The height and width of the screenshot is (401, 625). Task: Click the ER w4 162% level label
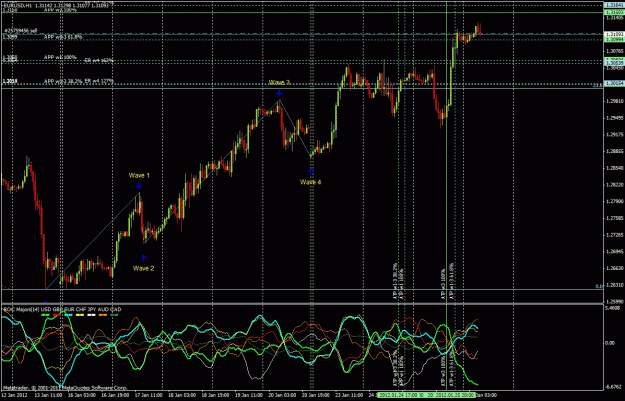(99, 60)
